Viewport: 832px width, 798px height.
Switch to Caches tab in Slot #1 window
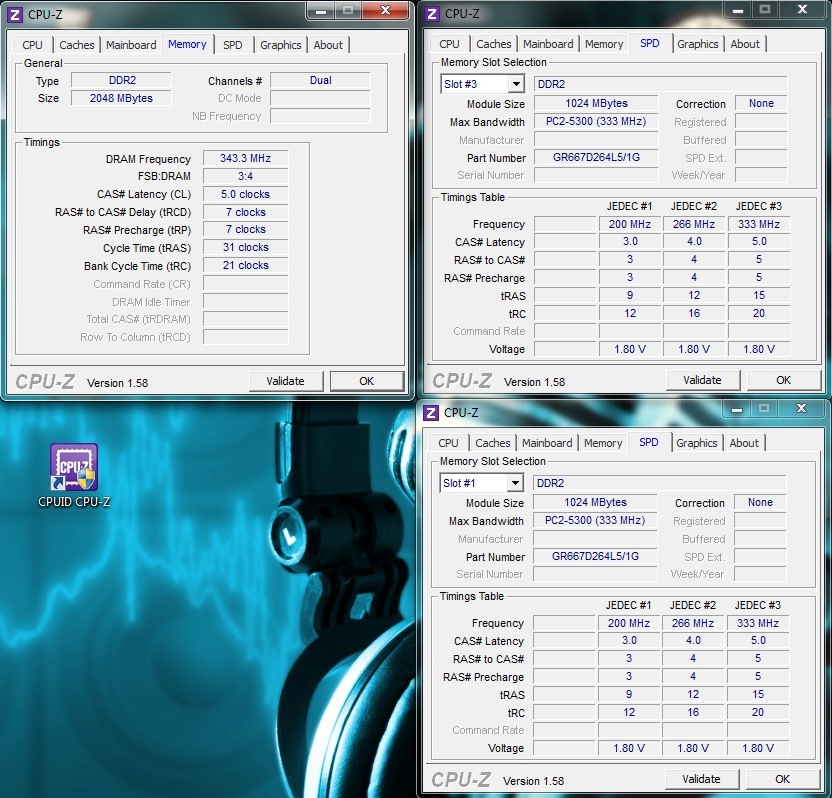pos(492,443)
